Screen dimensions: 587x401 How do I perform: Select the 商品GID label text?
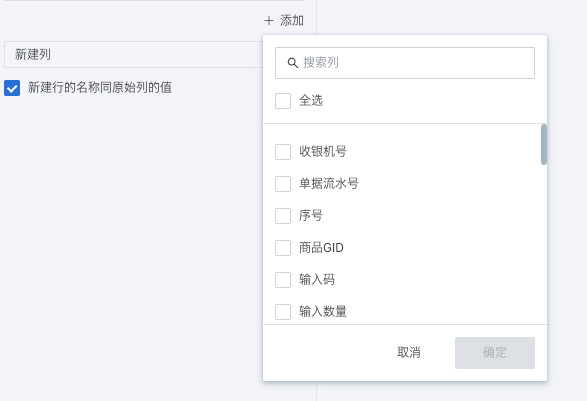click(x=321, y=248)
